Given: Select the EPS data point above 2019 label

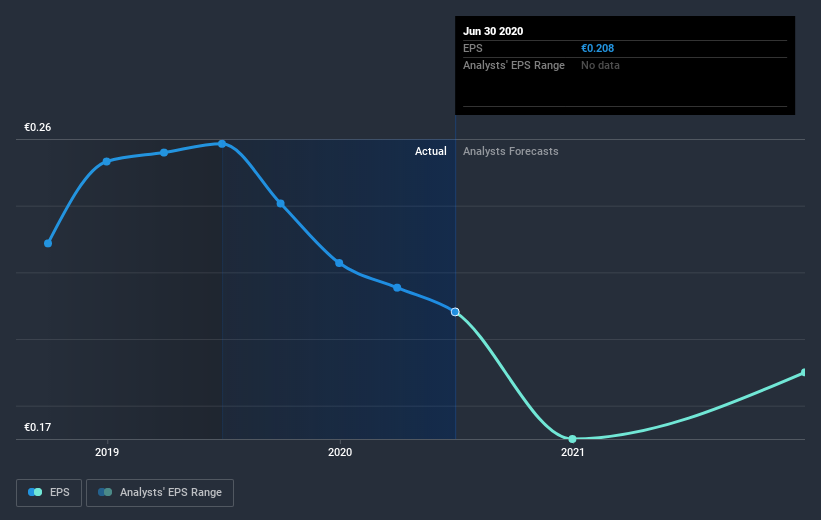Looking at the screenshot, I should (106, 161).
